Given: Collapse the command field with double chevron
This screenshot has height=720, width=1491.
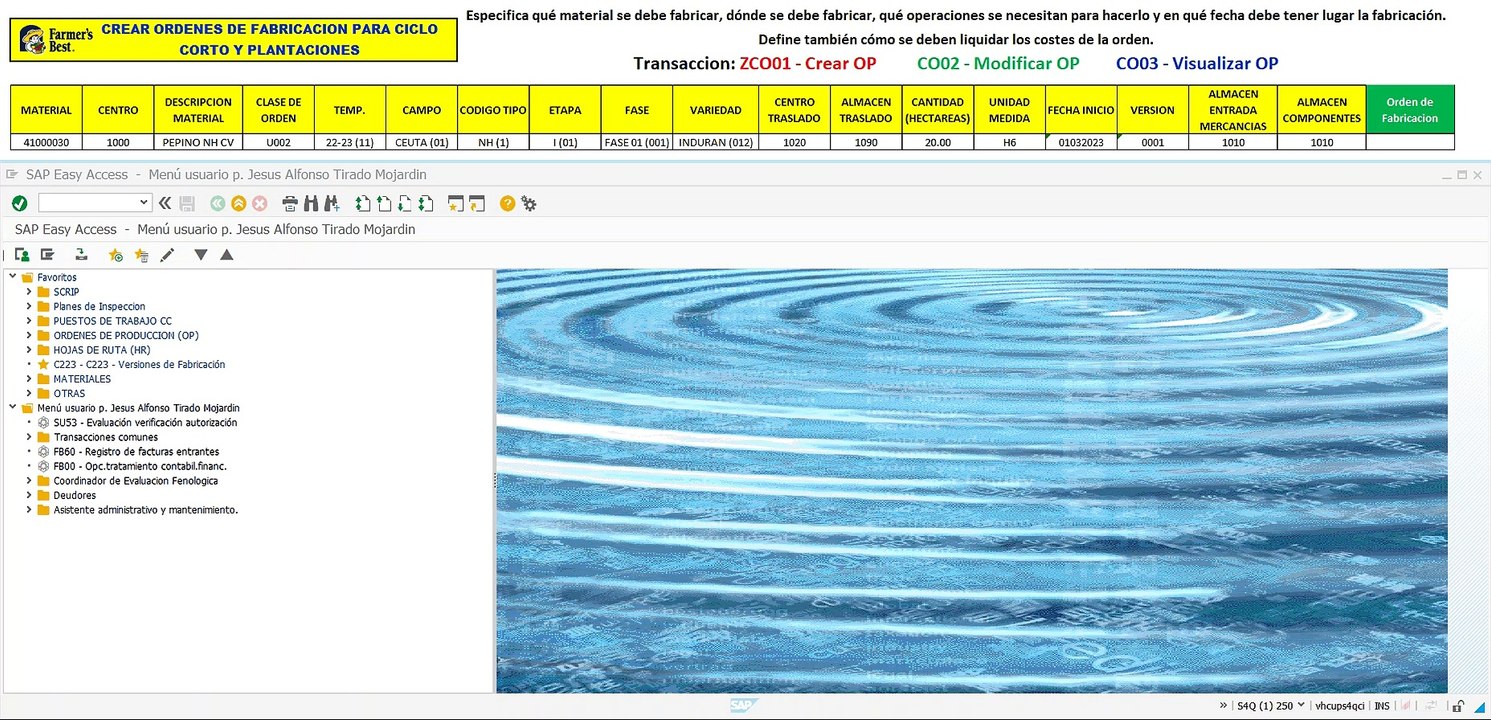Looking at the screenshot, I should coord(165,203).
